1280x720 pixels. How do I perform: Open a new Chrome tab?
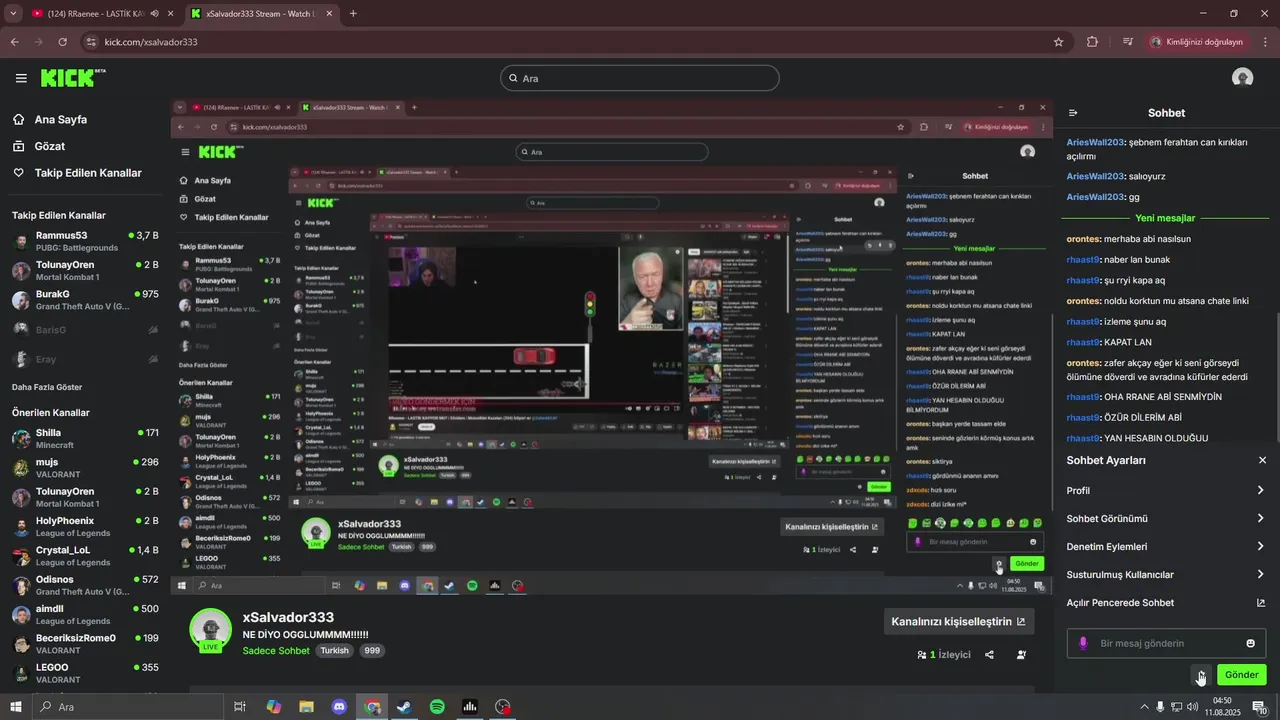tap(353, 13)
